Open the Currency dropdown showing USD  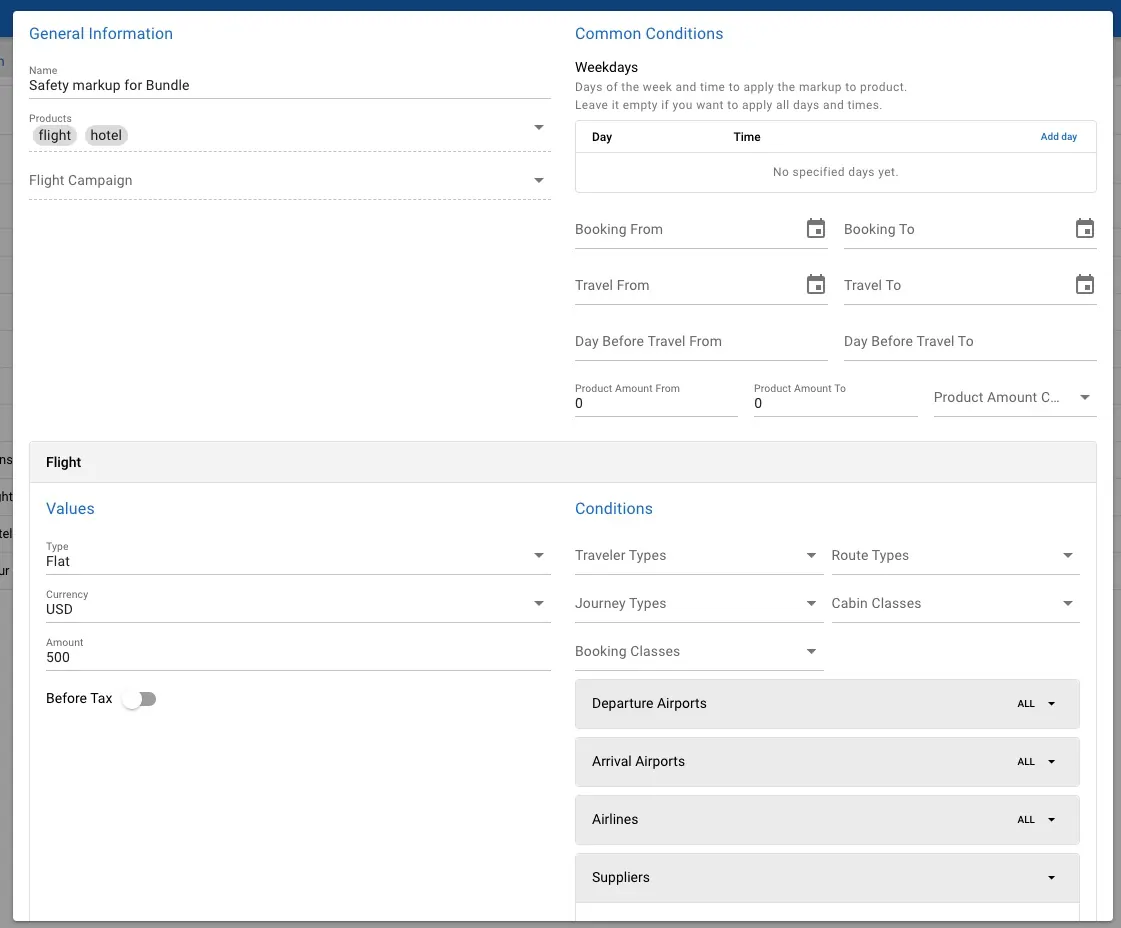coord(298,603)
